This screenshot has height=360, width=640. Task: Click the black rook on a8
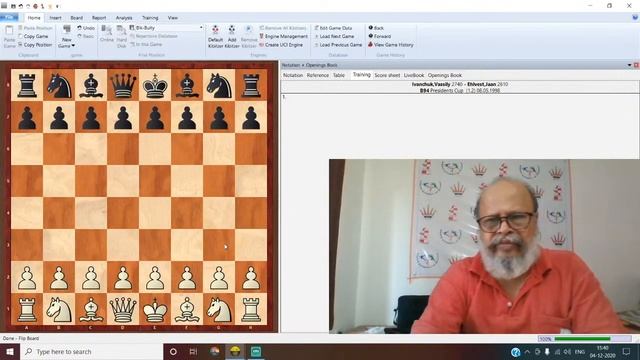click(x=27, y=85)
